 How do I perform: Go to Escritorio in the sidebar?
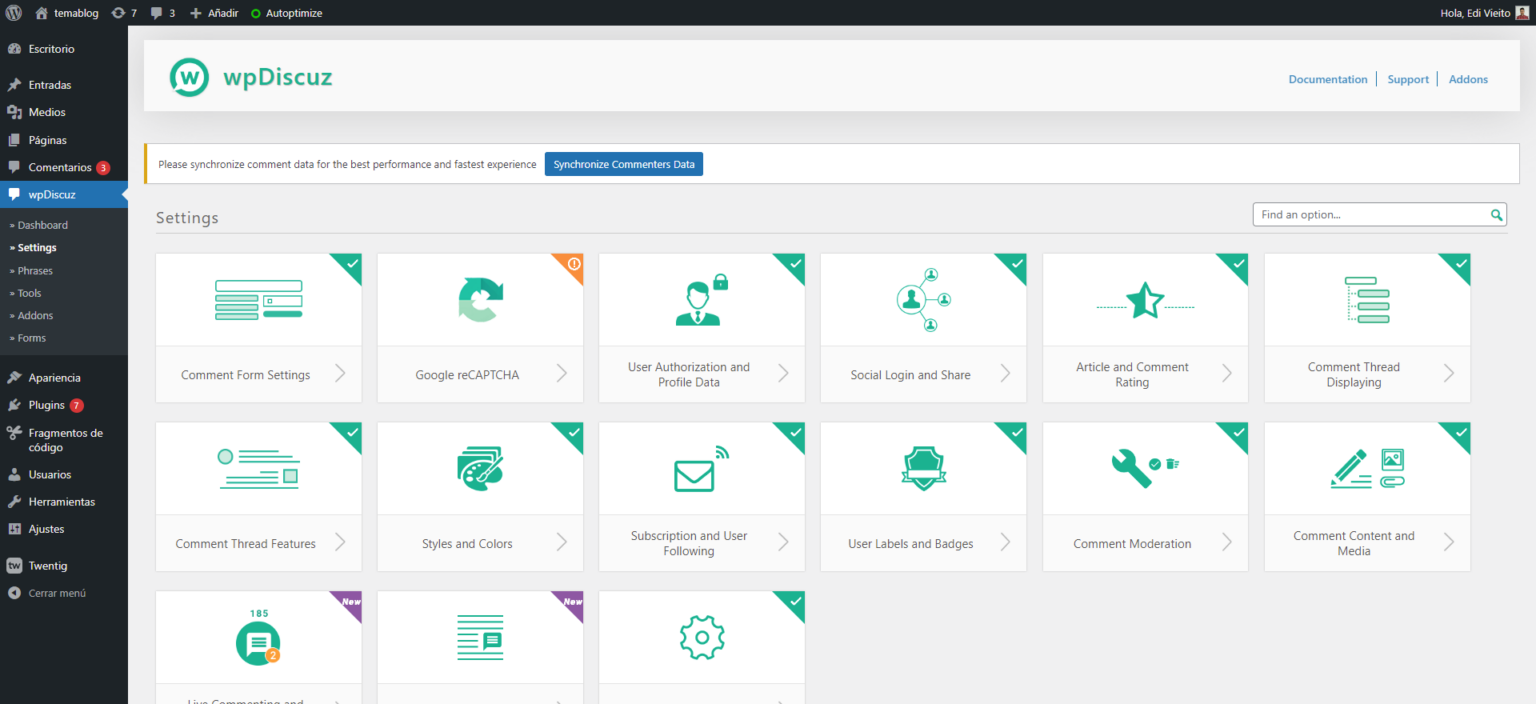(x=64, y=49)
